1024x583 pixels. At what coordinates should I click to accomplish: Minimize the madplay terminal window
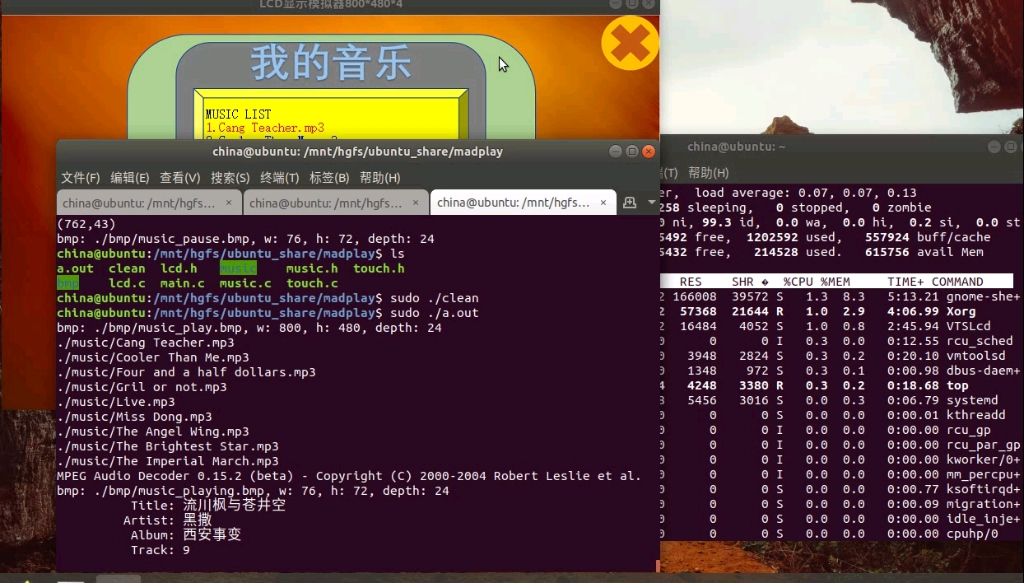615,151
